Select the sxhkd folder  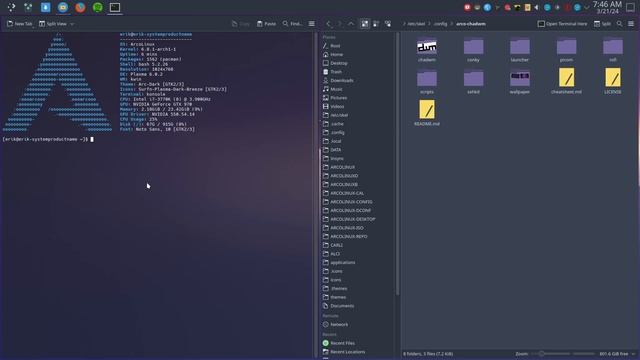473,82
